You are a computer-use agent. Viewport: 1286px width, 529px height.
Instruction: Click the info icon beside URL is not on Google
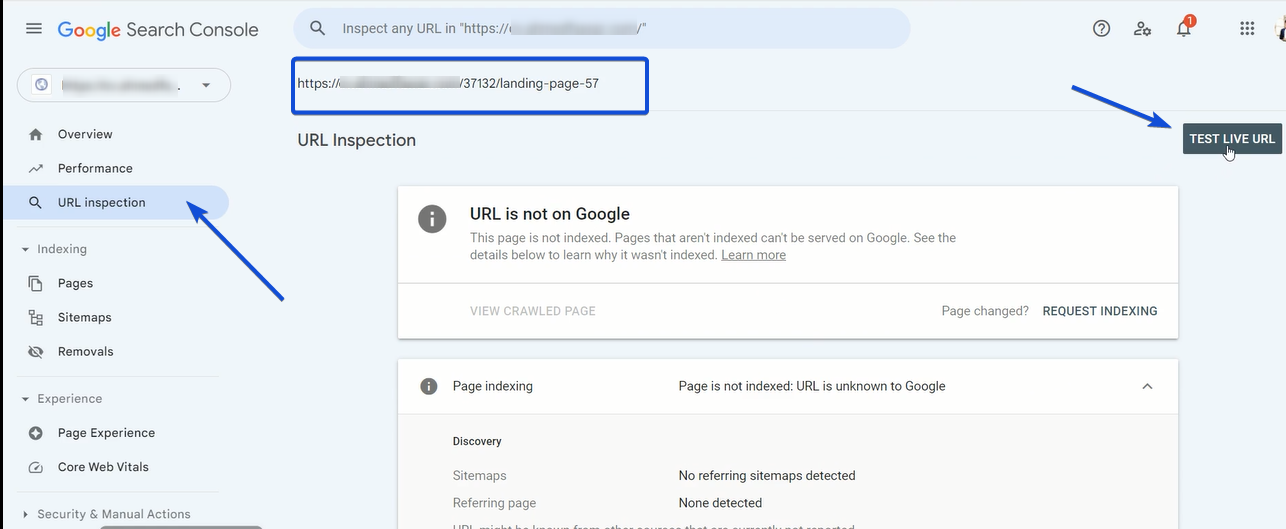[432, 219]
